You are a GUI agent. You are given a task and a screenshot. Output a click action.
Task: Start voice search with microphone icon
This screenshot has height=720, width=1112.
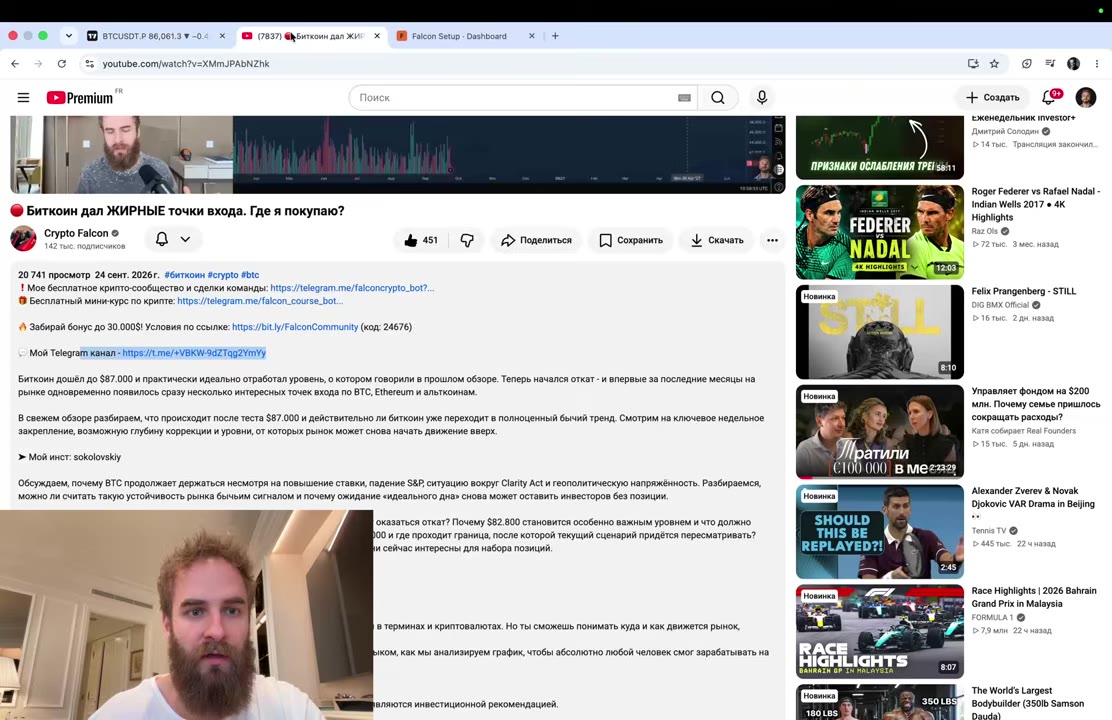click(762, 97)
